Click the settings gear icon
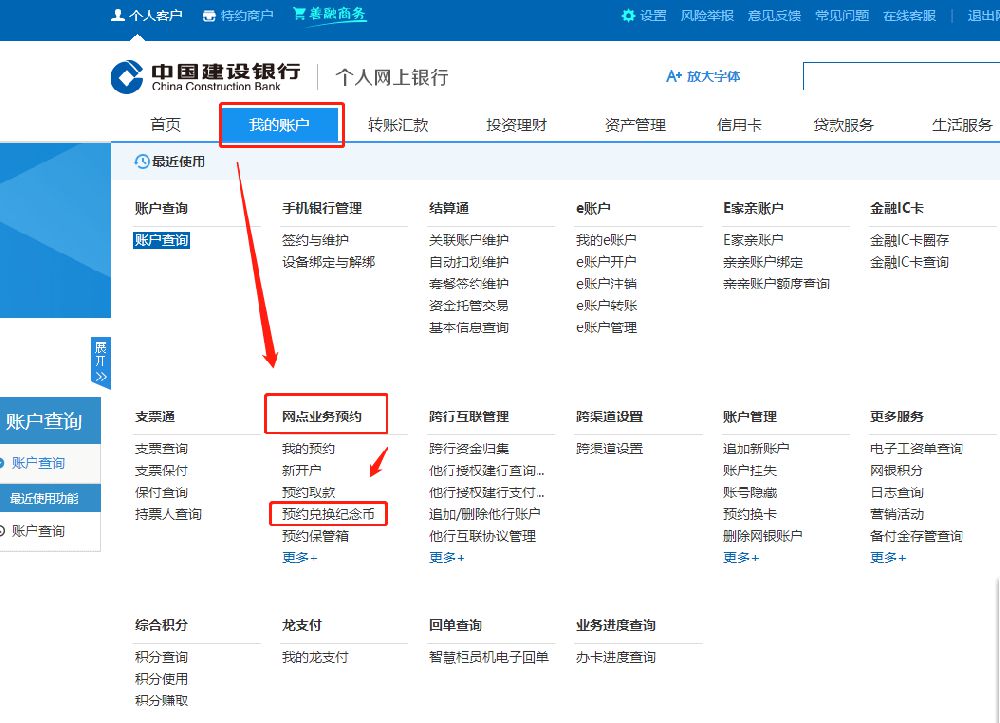The height and width of the screenshot is (723, 1000). click(628, 15)
